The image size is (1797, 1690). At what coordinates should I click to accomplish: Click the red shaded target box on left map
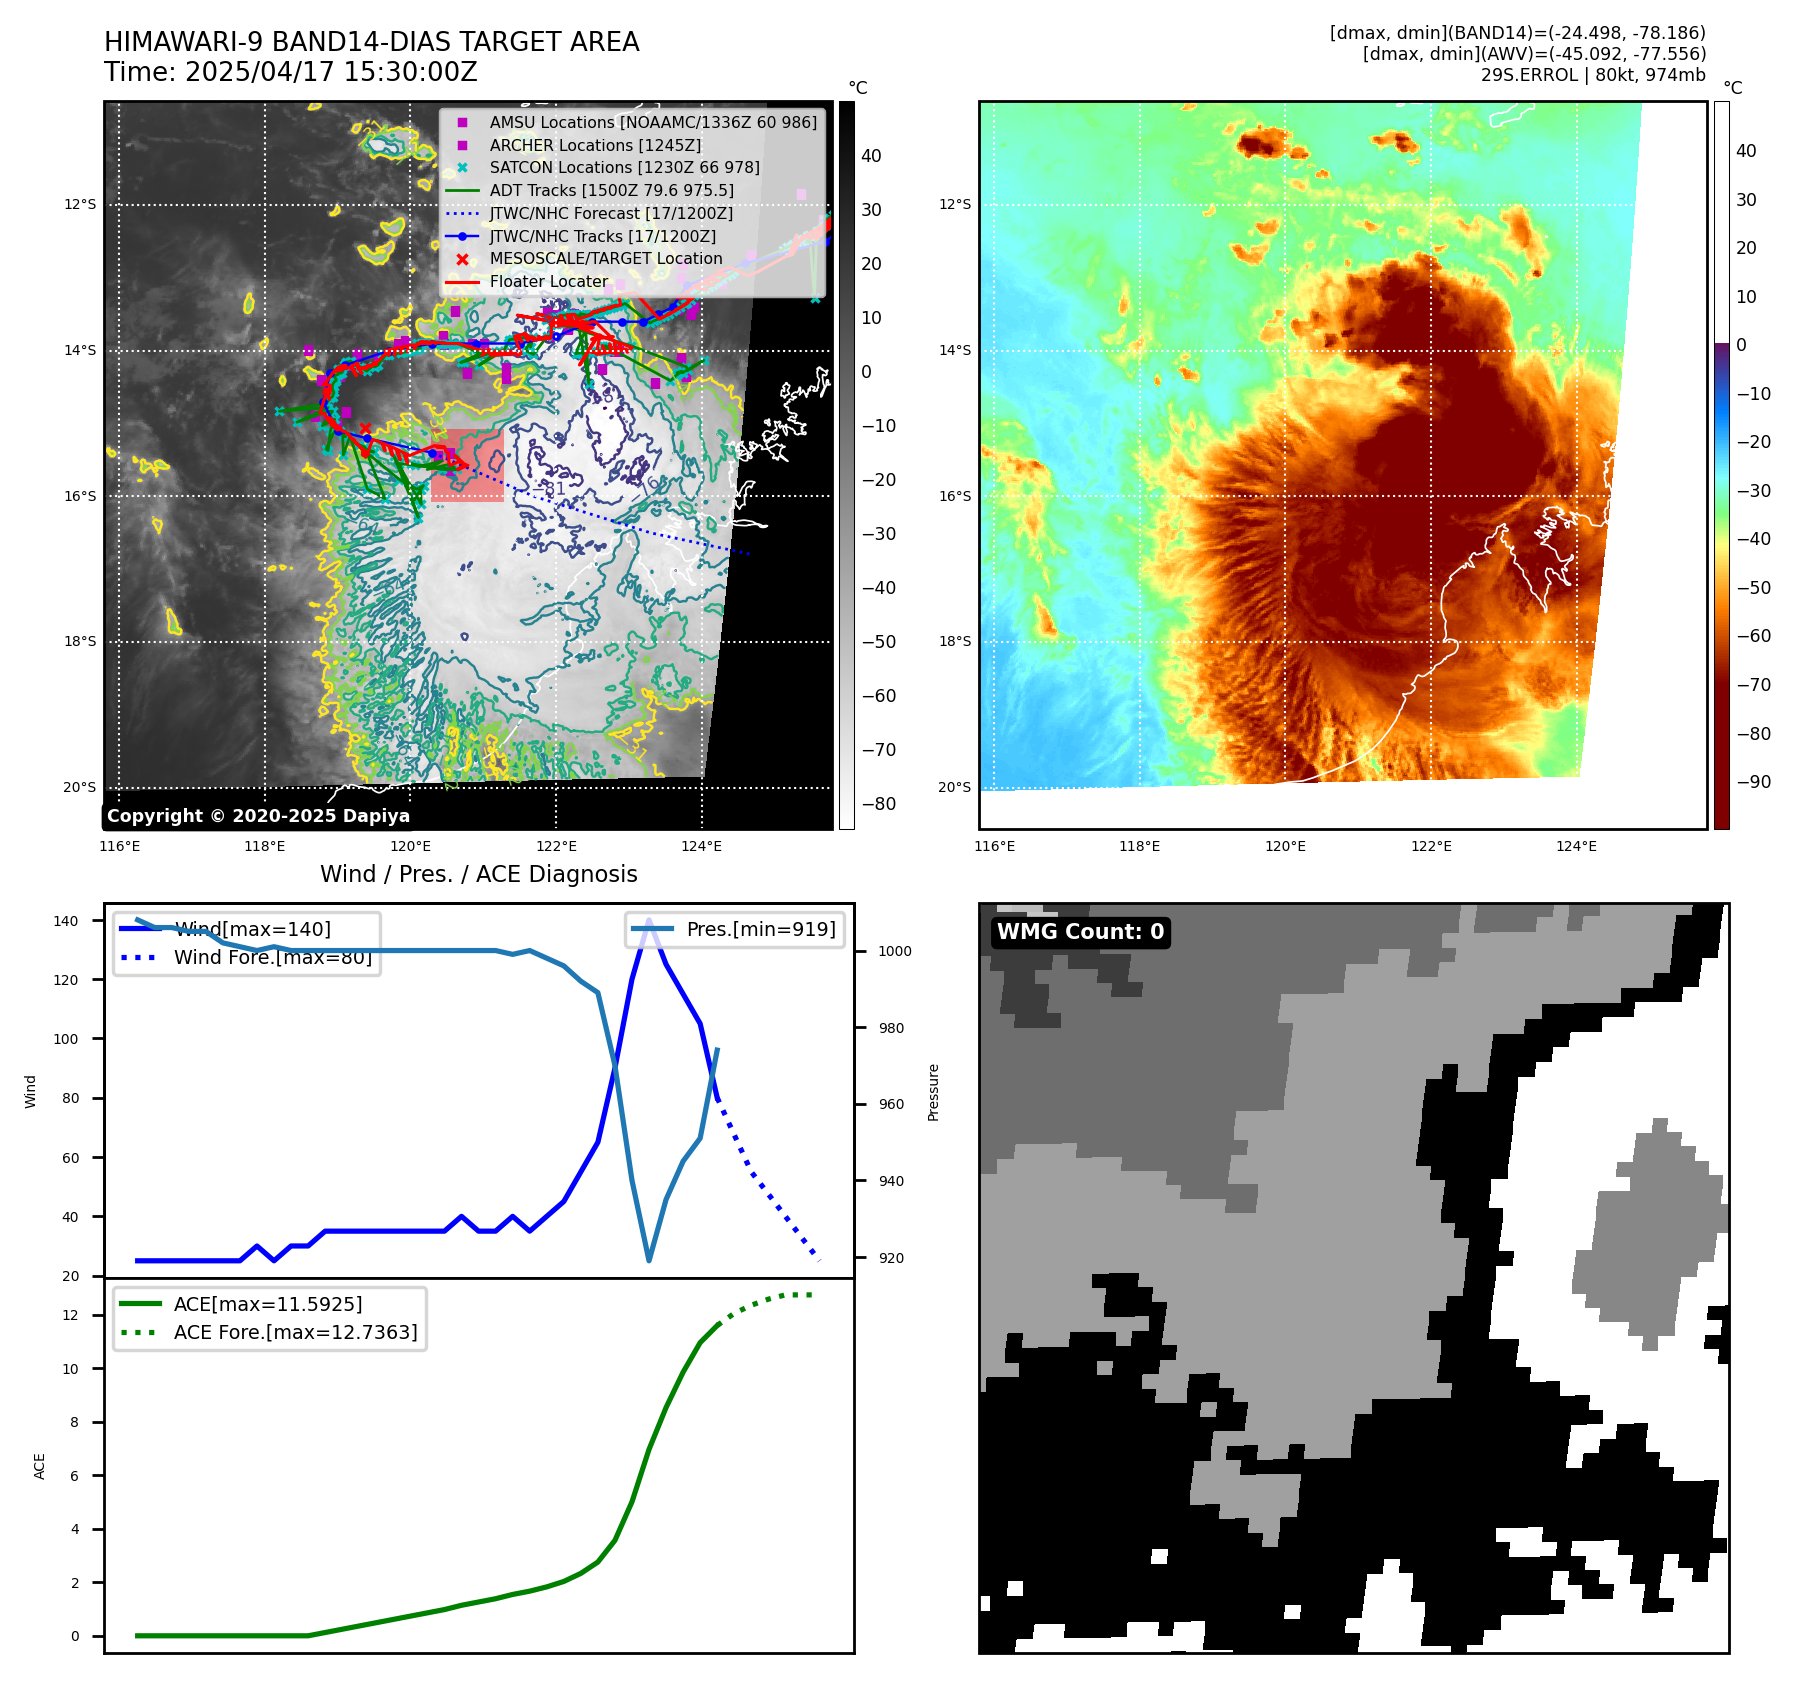[467, 466]
